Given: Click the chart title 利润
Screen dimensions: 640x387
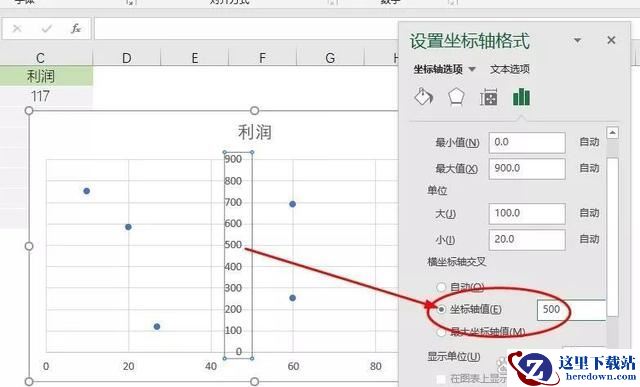Looking at the screenshot, I should (x=255, y=133).
